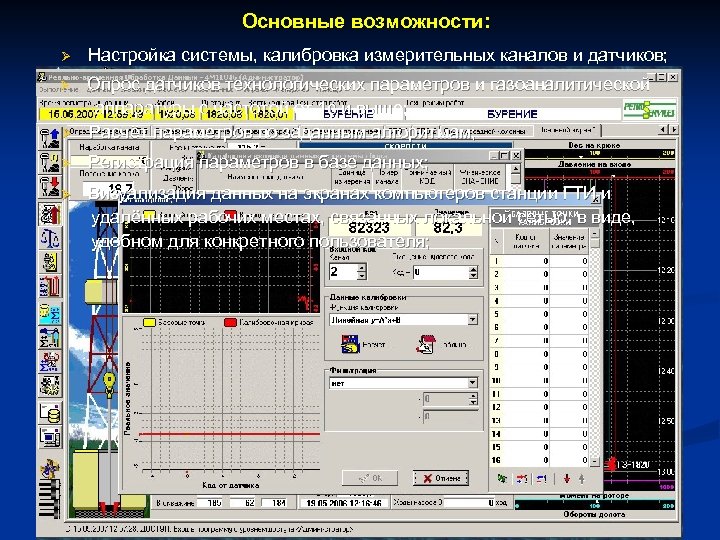Click the value readout 82,3
Image resolution: width=720 pixels, height=540 pixels.
tap(448, 228)
